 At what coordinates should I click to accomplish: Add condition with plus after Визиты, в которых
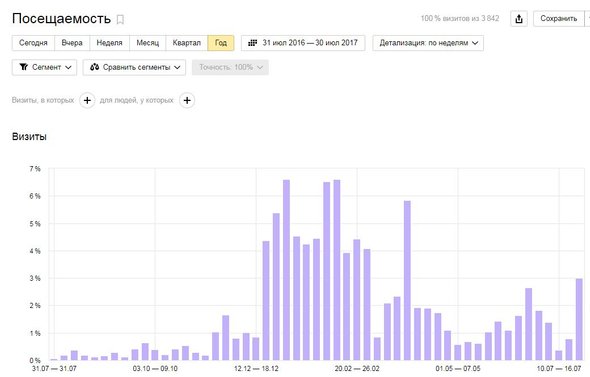pyautogui.click(x=87, y=100)
